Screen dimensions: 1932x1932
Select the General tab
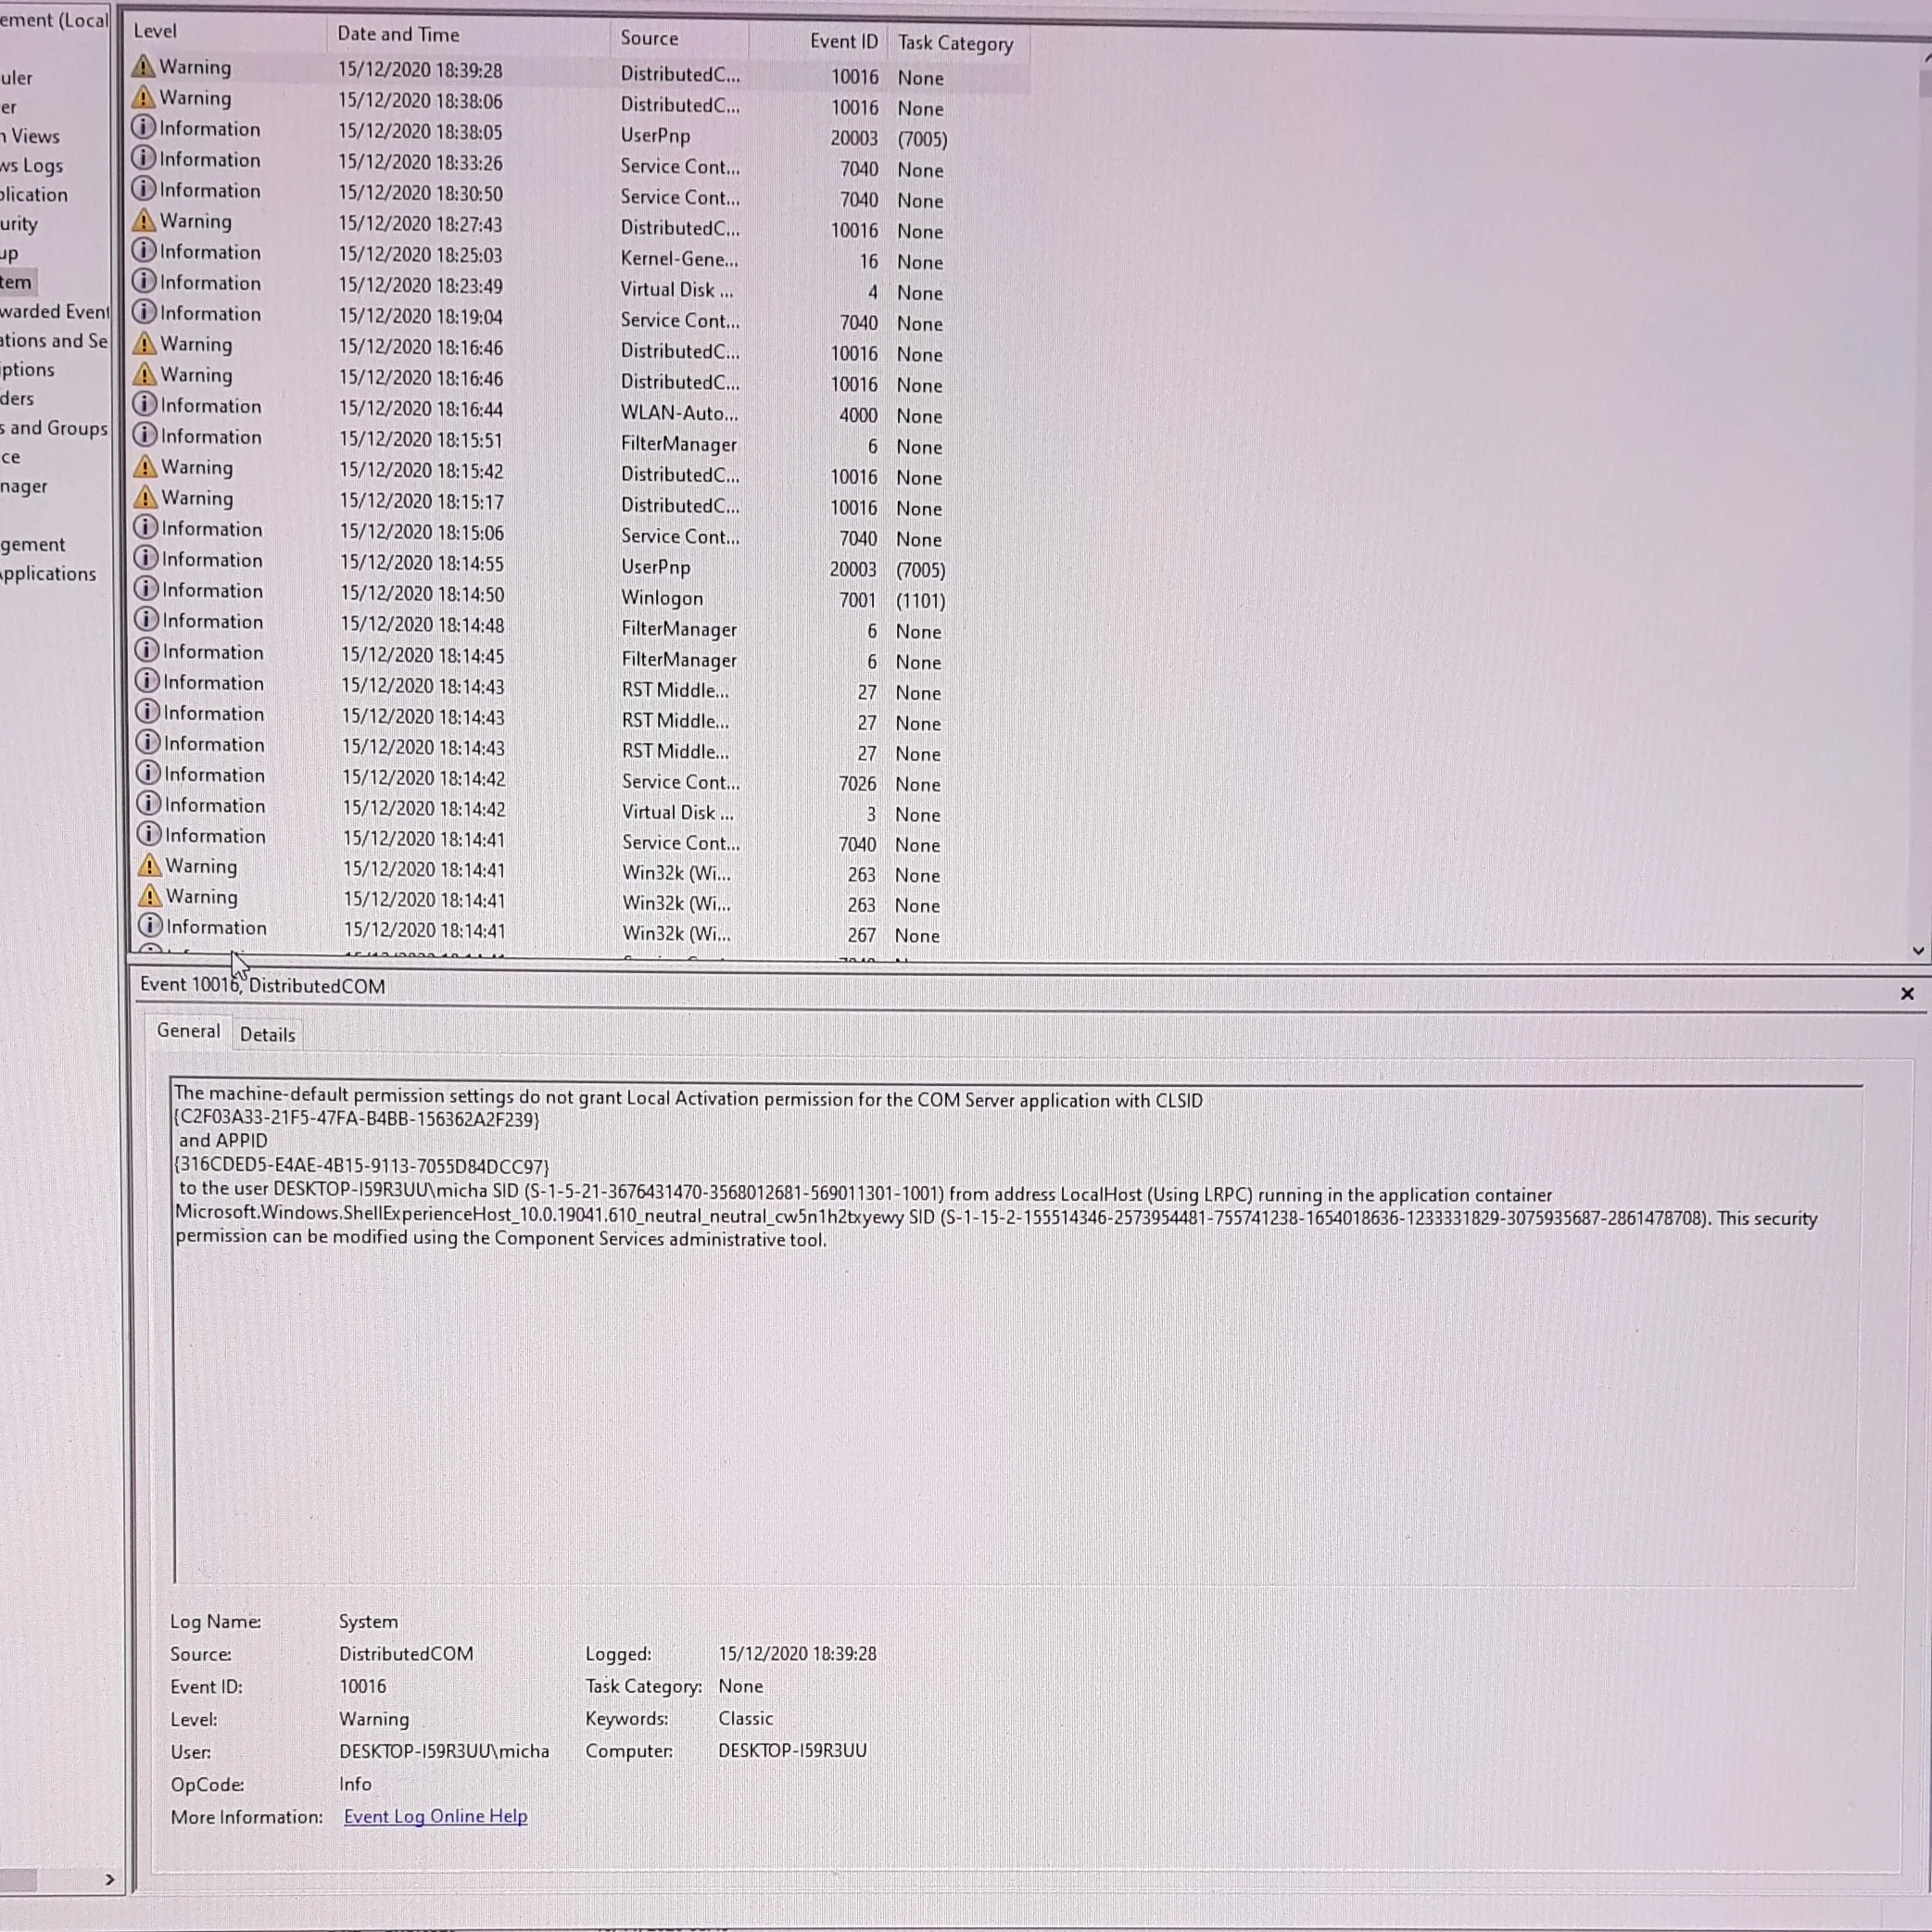[188, 1031]
